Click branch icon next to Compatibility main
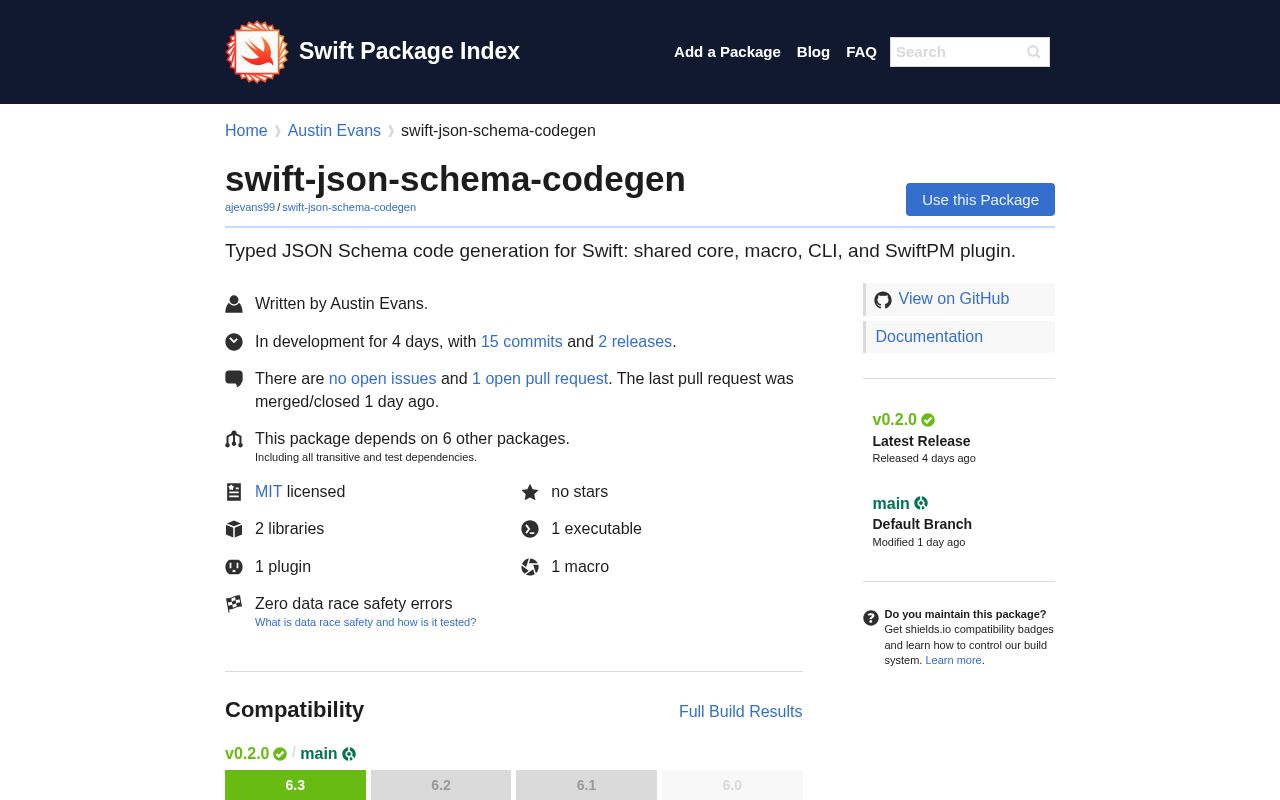 point(349,754)
